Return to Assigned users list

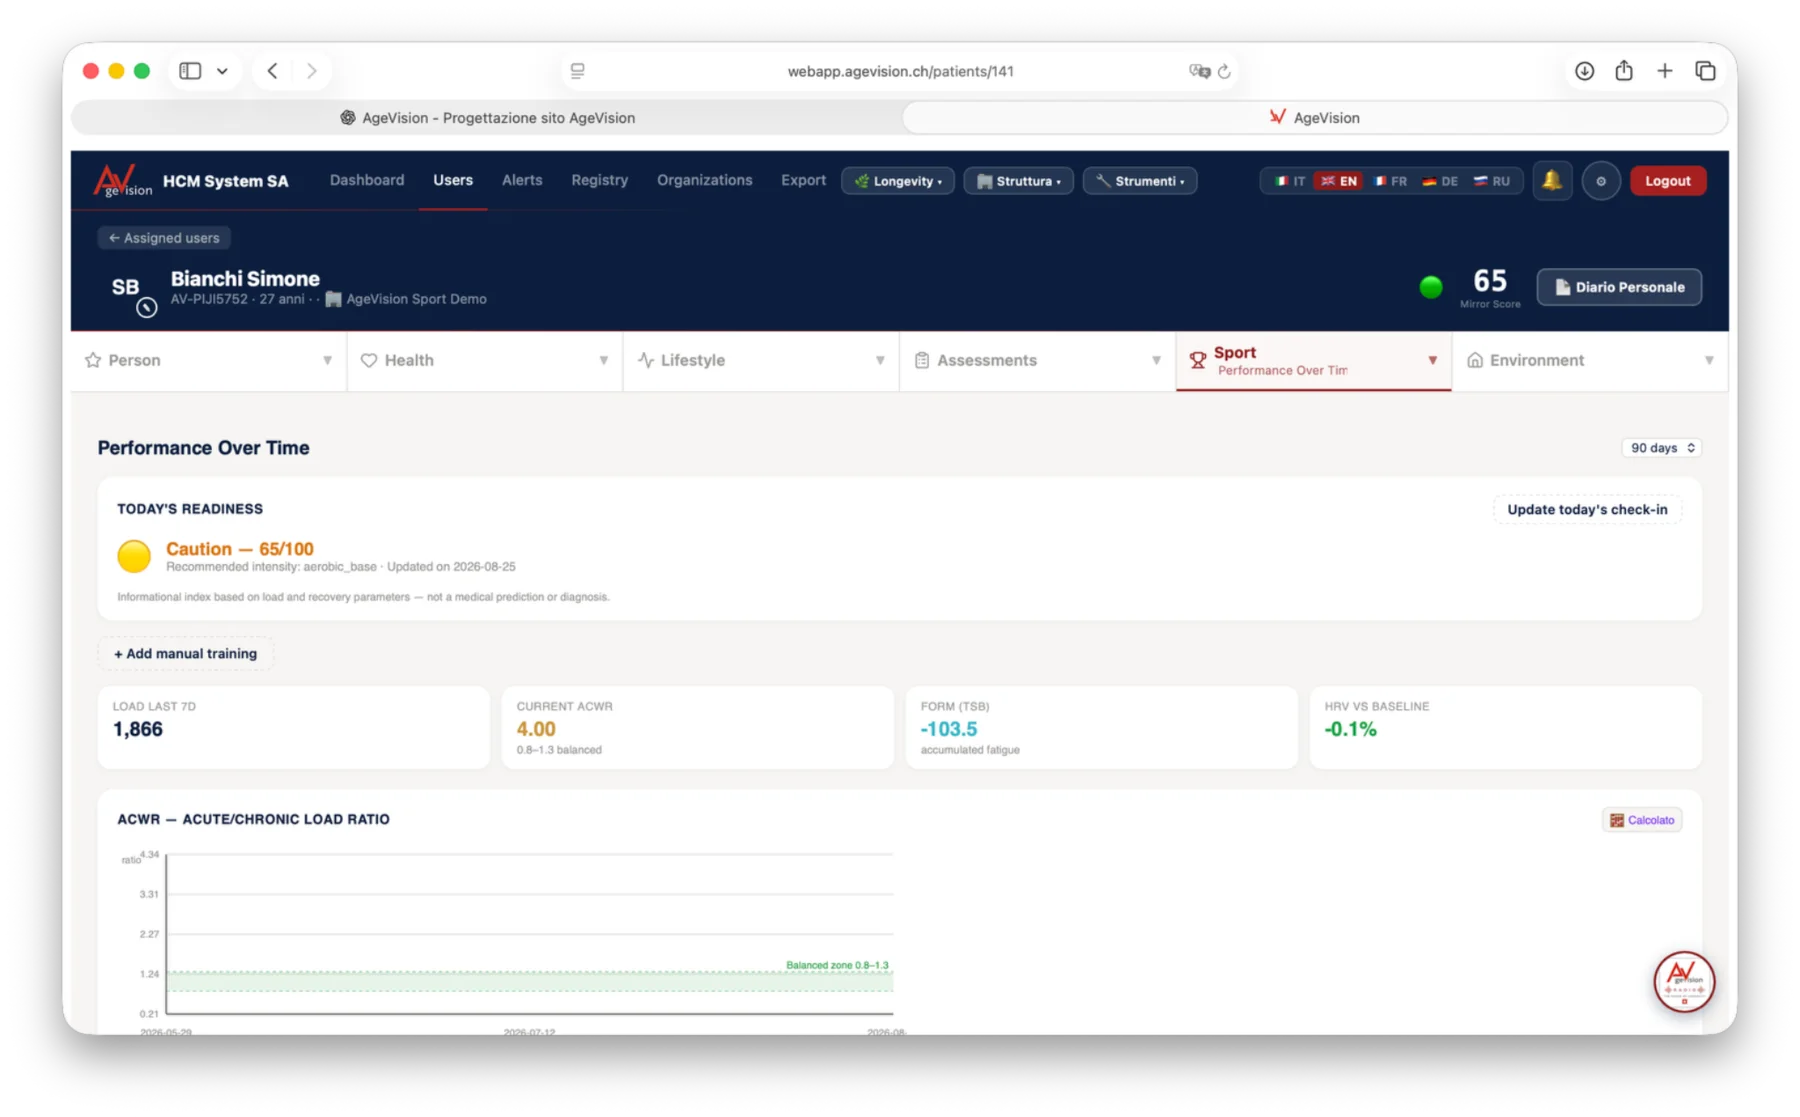pyautogui.click(x=164, y=238)
